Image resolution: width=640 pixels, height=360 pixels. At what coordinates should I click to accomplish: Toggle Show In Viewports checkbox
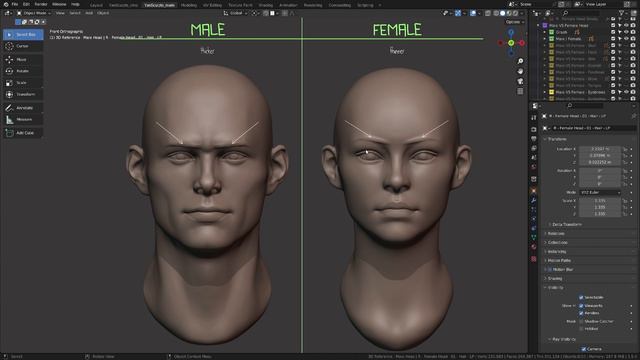click(x=581, y=305)
